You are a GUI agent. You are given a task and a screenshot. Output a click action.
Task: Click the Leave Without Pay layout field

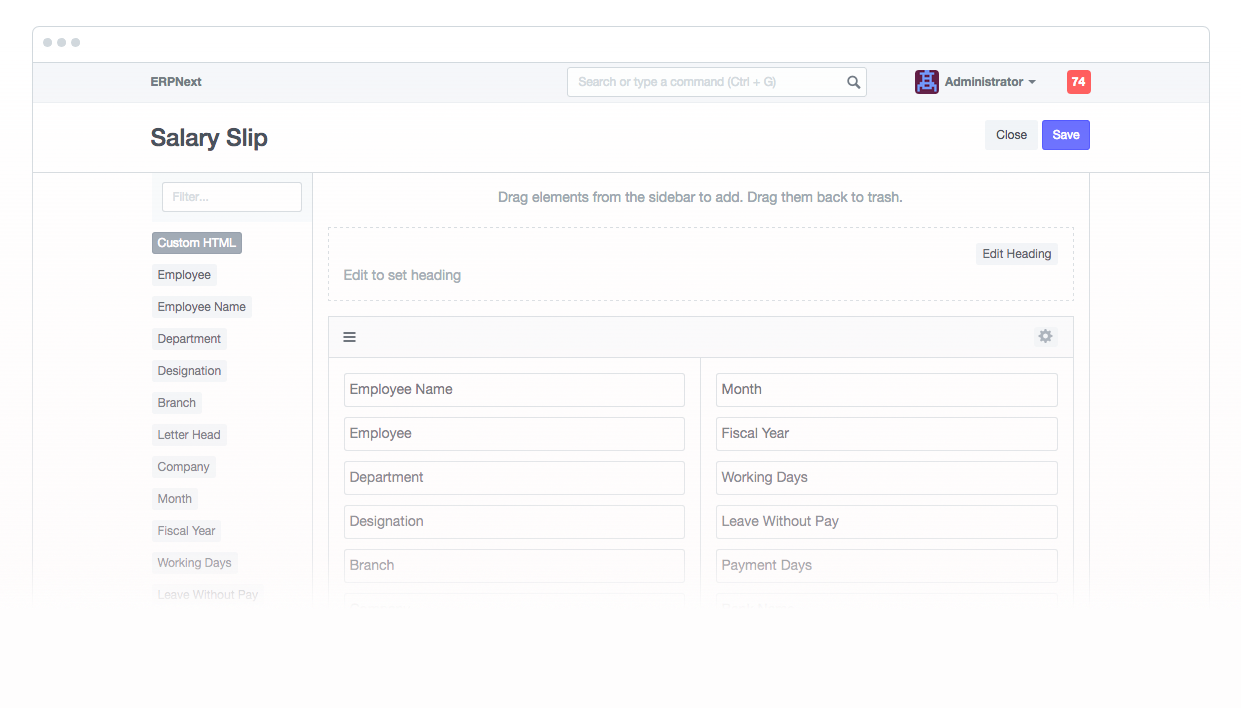887,522
